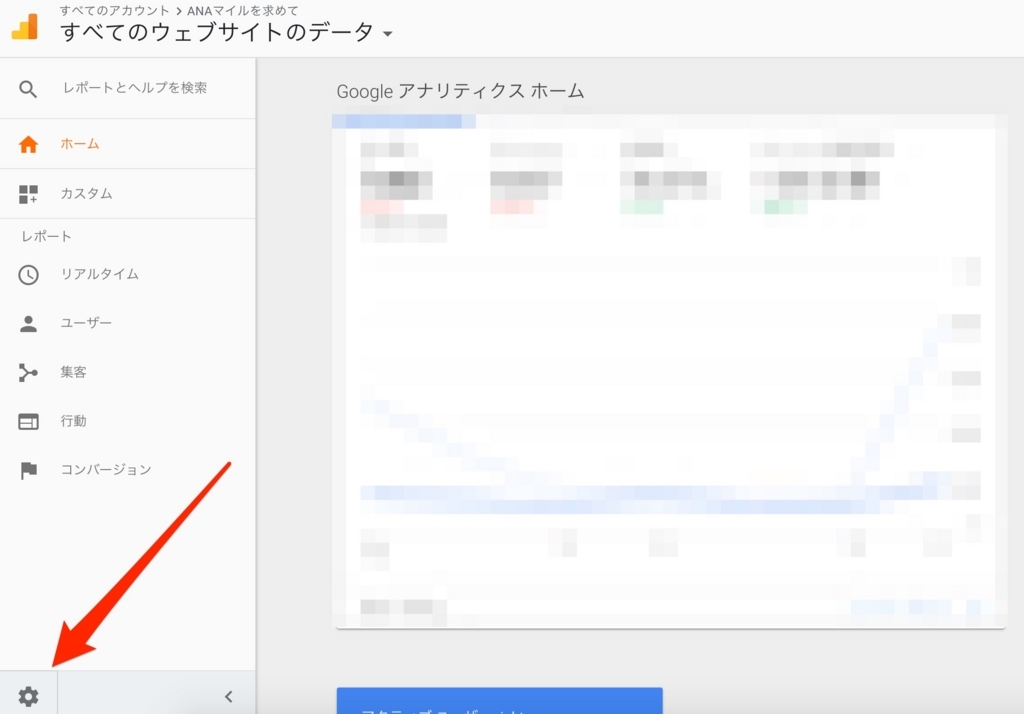
Task: Click the Google Analytics logo icon
Action: click(x=25, y=27)
